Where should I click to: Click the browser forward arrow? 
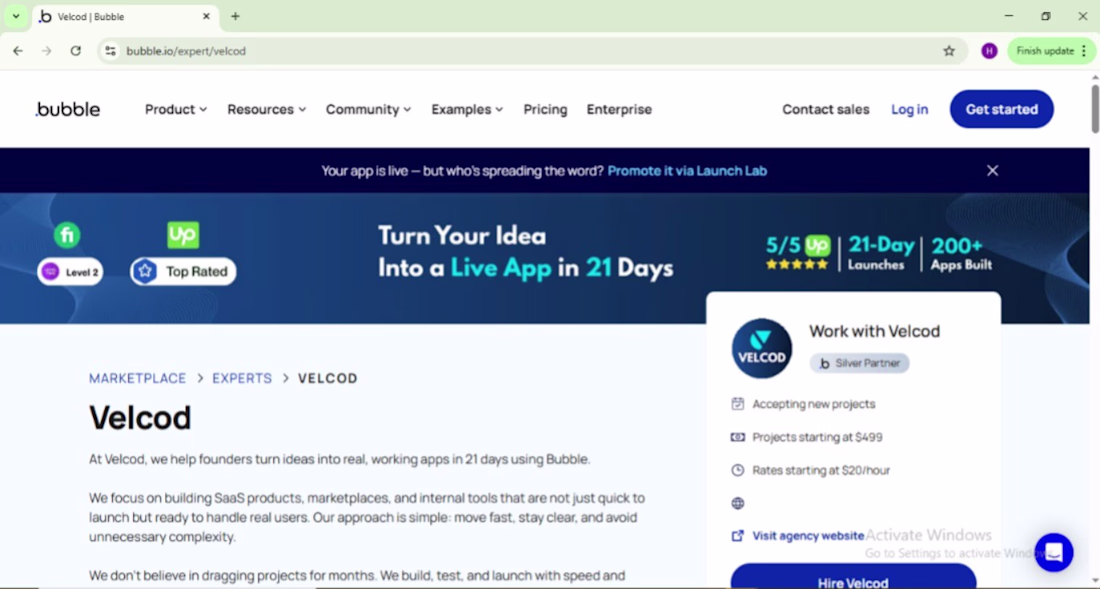(x=46, y=51)
